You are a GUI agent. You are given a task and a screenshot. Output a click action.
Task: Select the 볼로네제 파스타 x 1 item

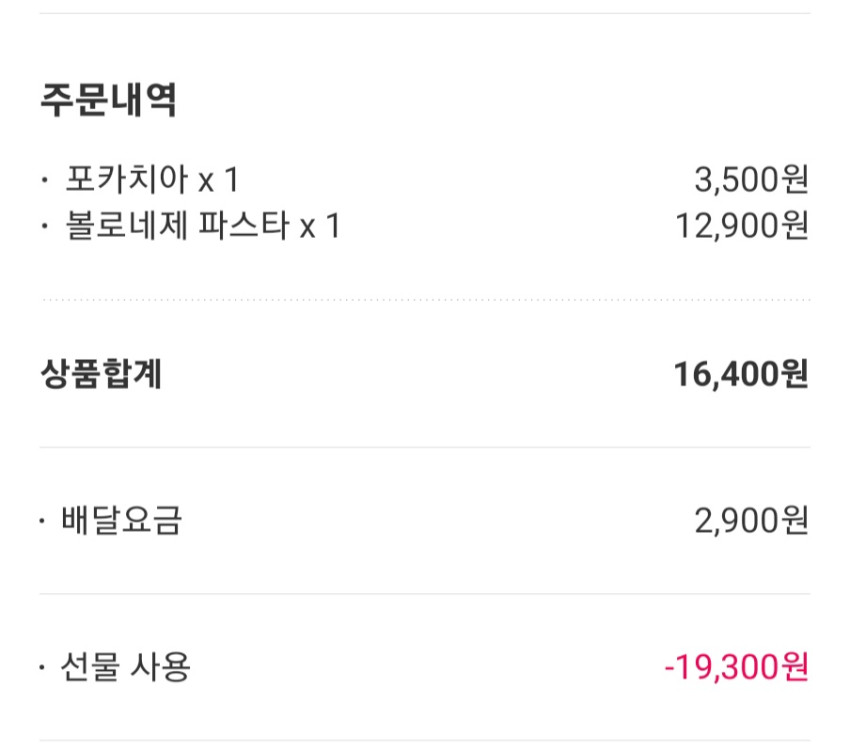(x=203, y=225)
